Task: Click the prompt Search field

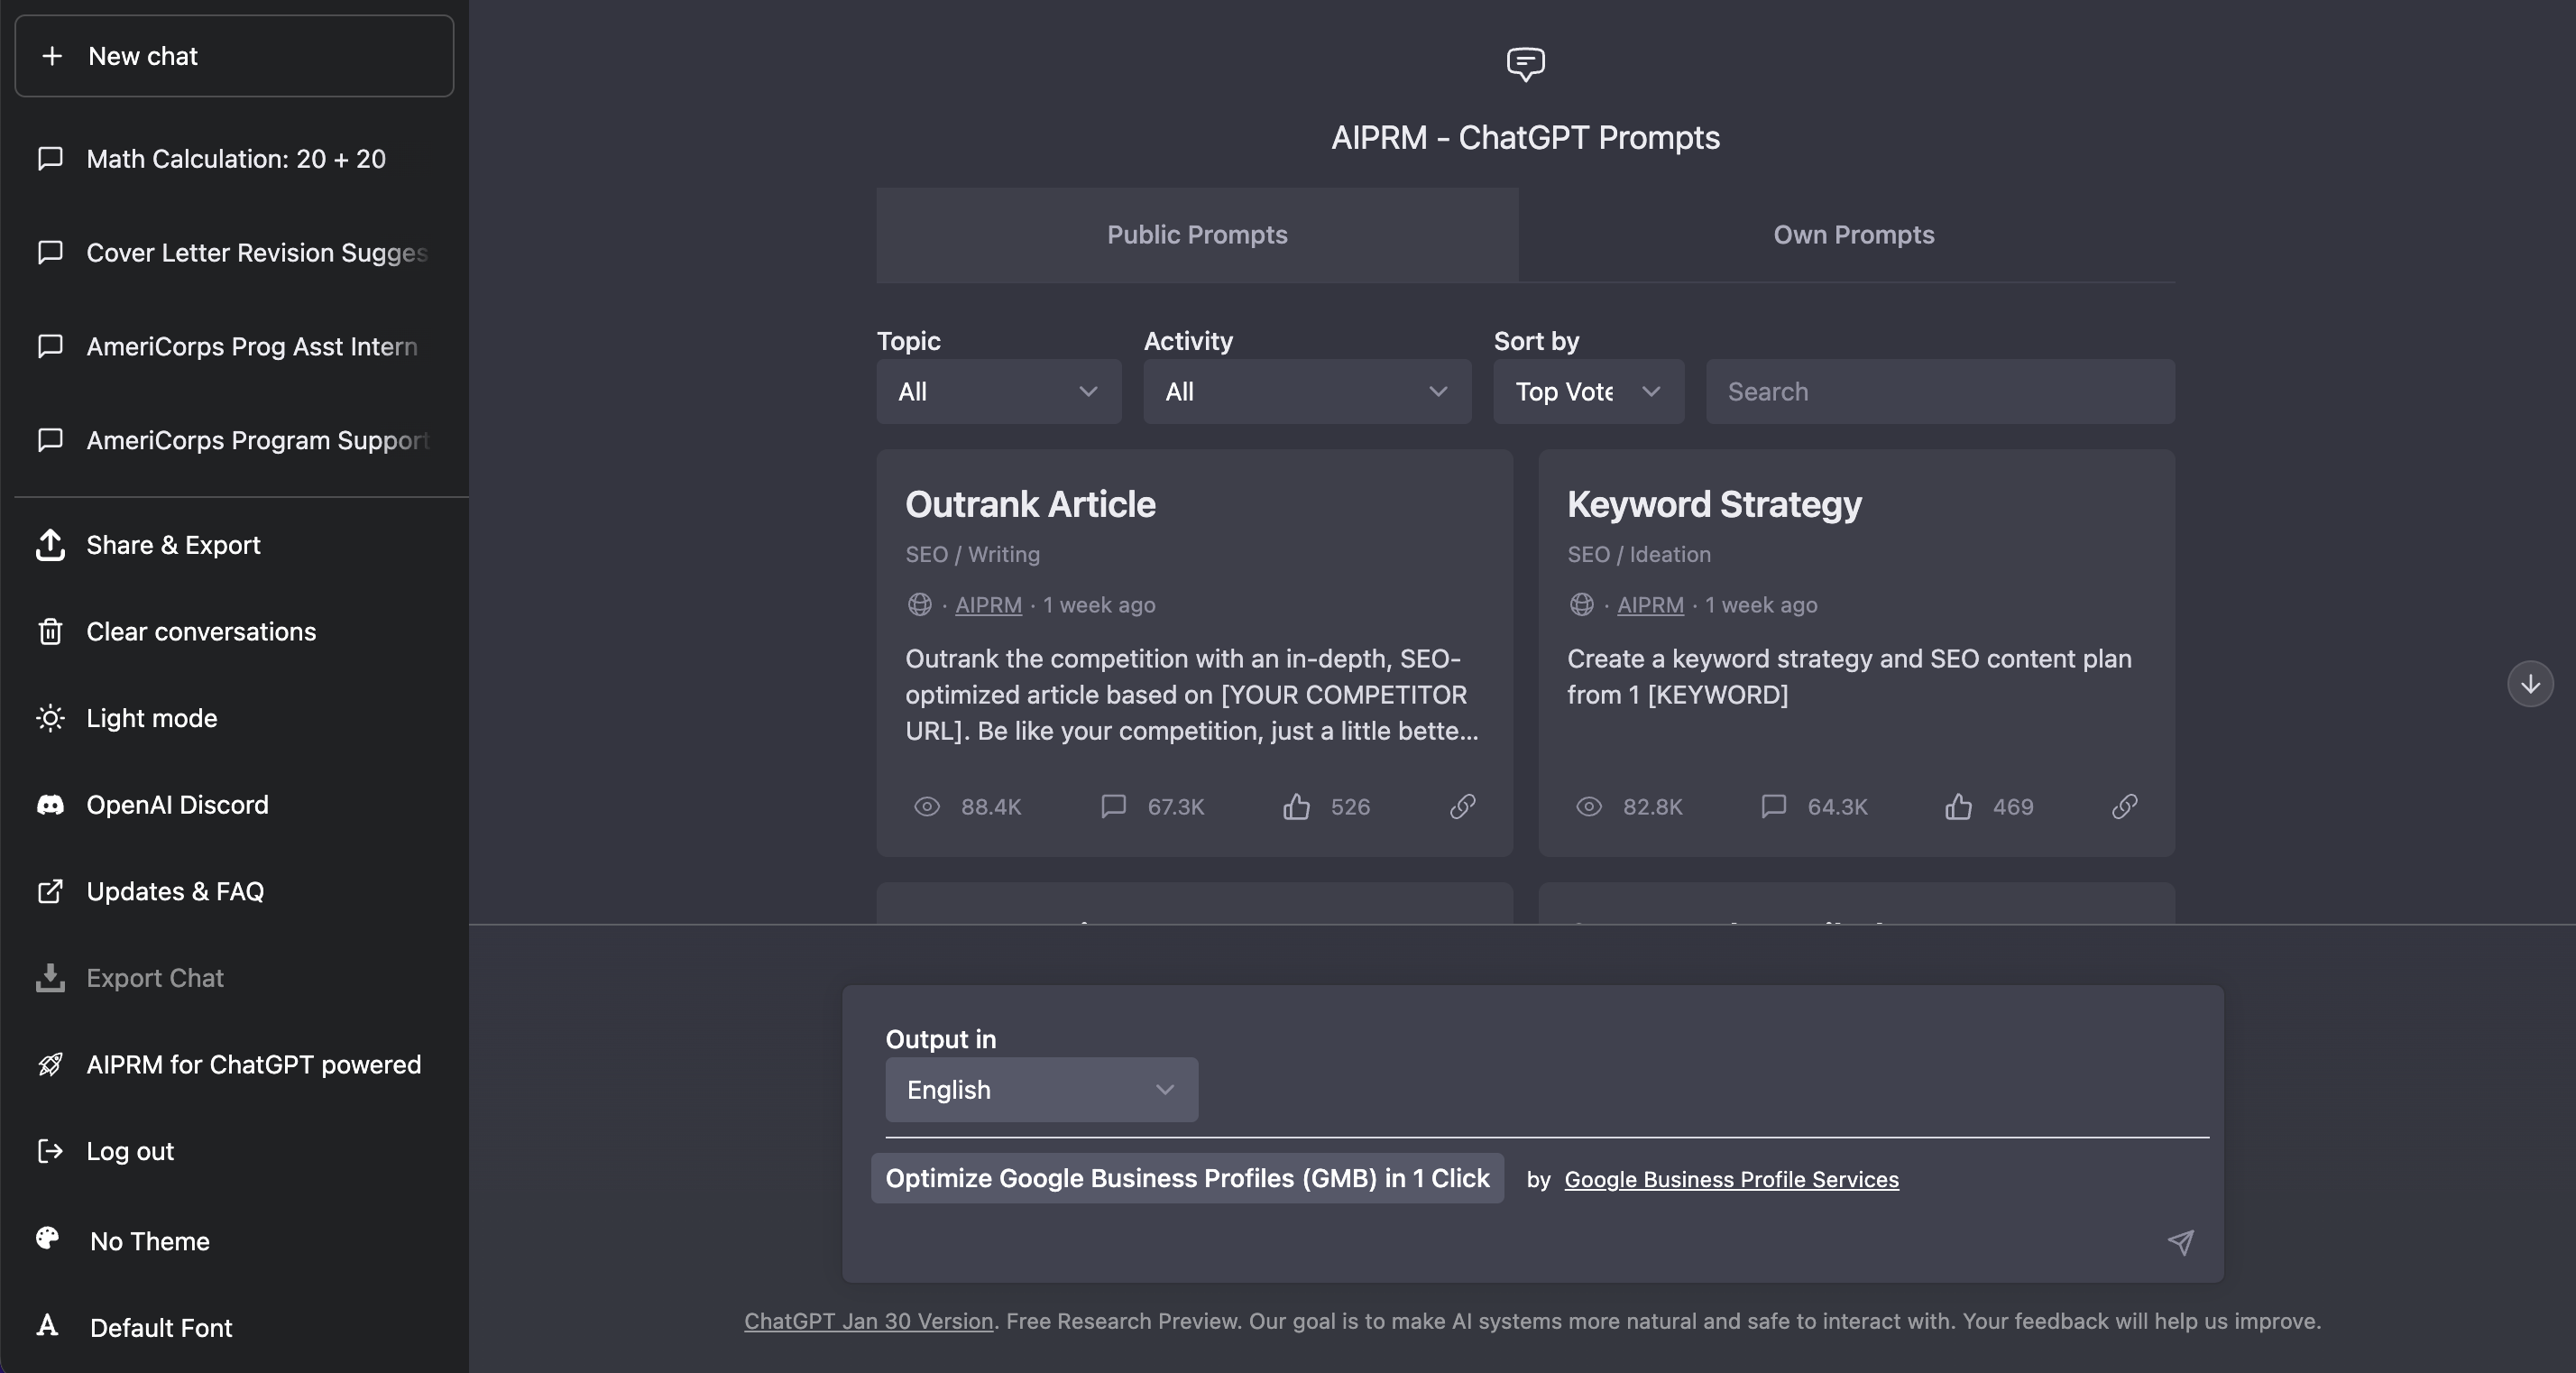Action: 1938,391
